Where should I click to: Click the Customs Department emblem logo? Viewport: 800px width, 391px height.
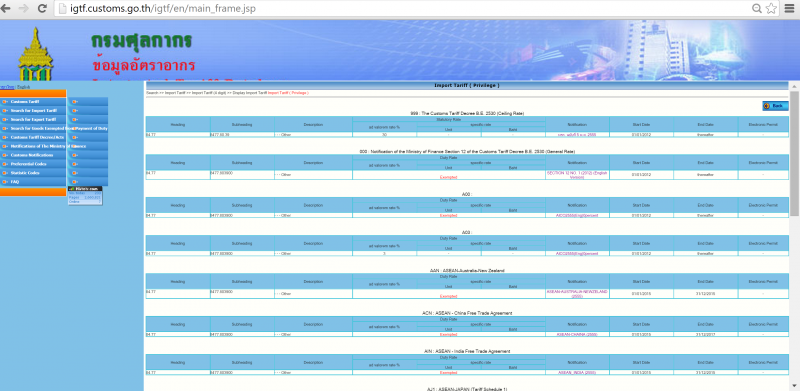[x=35, y=54]
